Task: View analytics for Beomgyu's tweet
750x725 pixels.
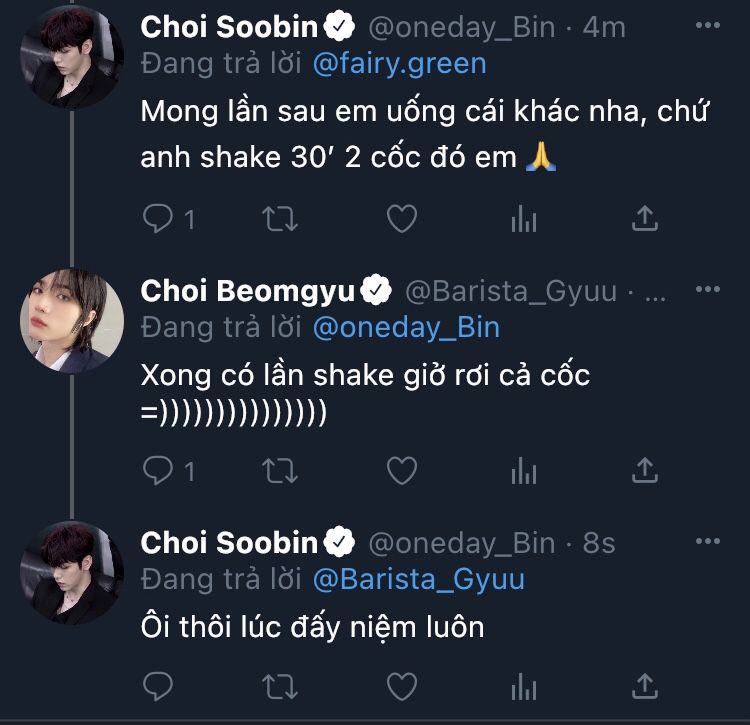Action: coord(524,470)
